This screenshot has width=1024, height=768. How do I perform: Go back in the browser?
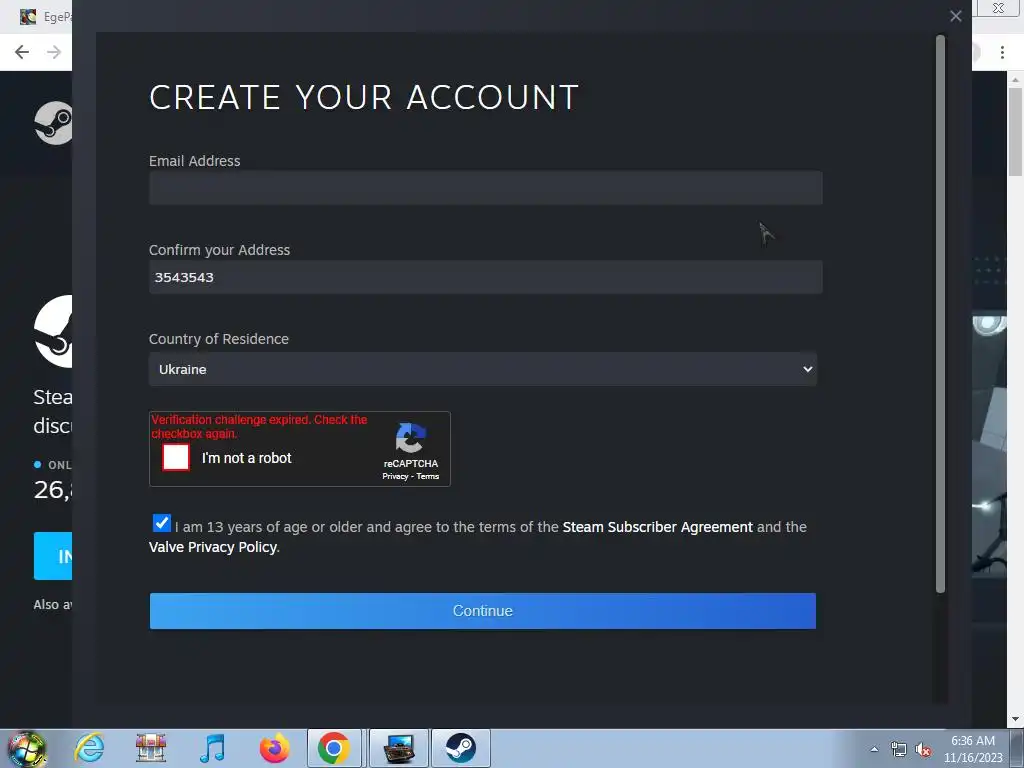coord(22,52)
